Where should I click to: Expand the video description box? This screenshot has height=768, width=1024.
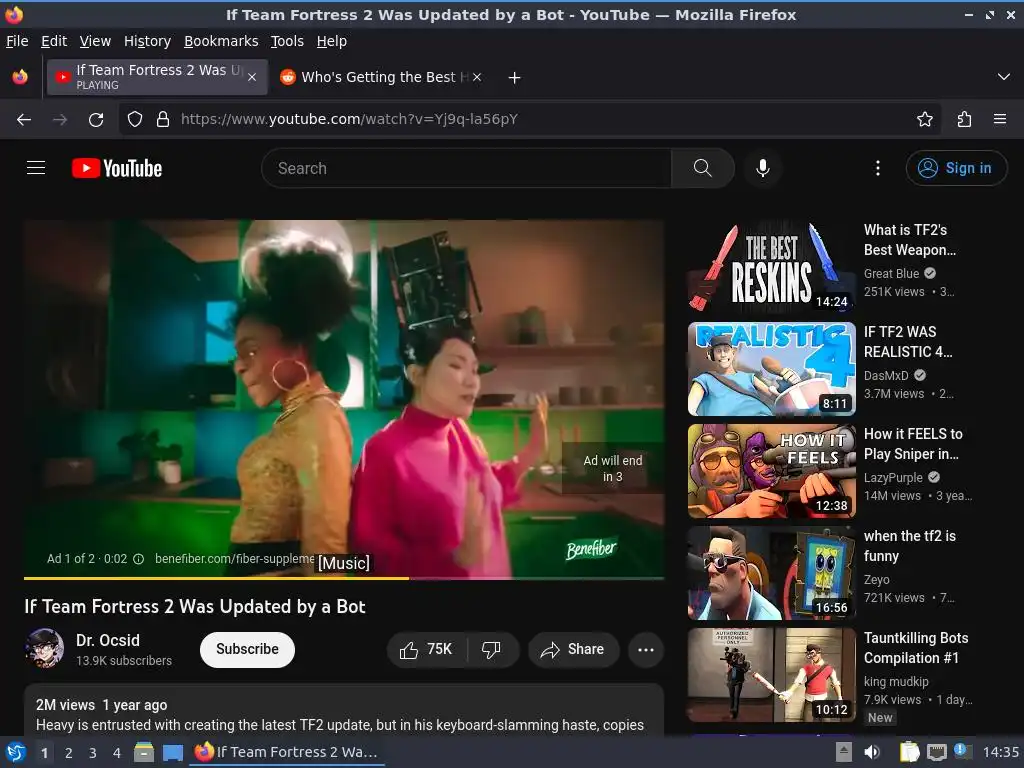(x=344, y=710)
